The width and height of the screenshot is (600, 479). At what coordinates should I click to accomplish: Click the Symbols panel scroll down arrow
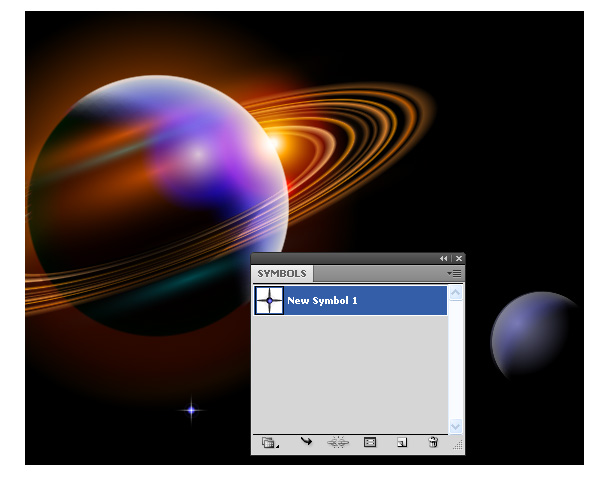[x=455, y=426]
